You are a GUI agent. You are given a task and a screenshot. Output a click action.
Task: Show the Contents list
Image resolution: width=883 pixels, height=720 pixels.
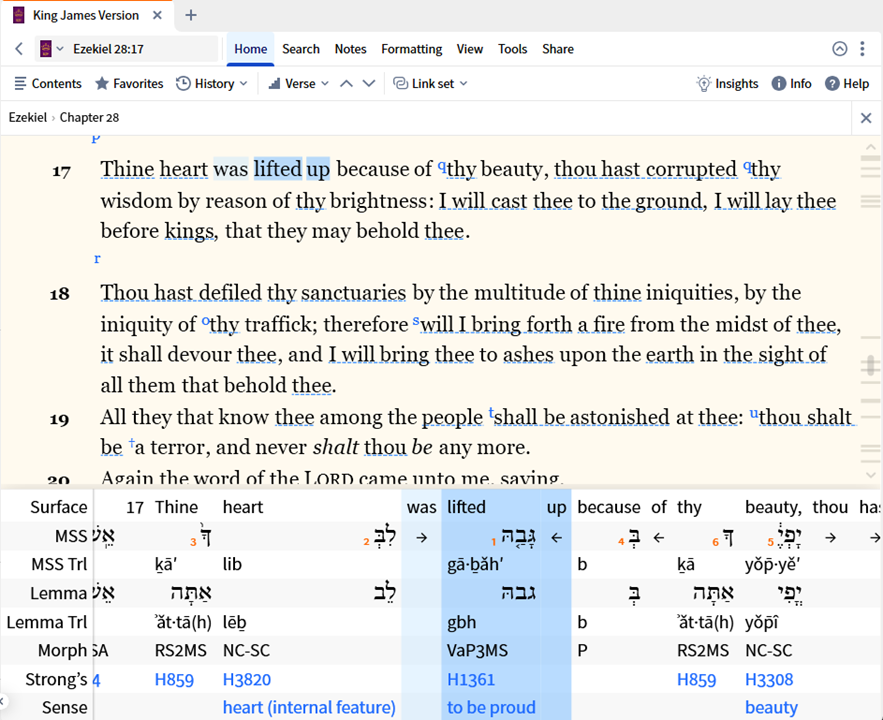click(x=48, y=84)
